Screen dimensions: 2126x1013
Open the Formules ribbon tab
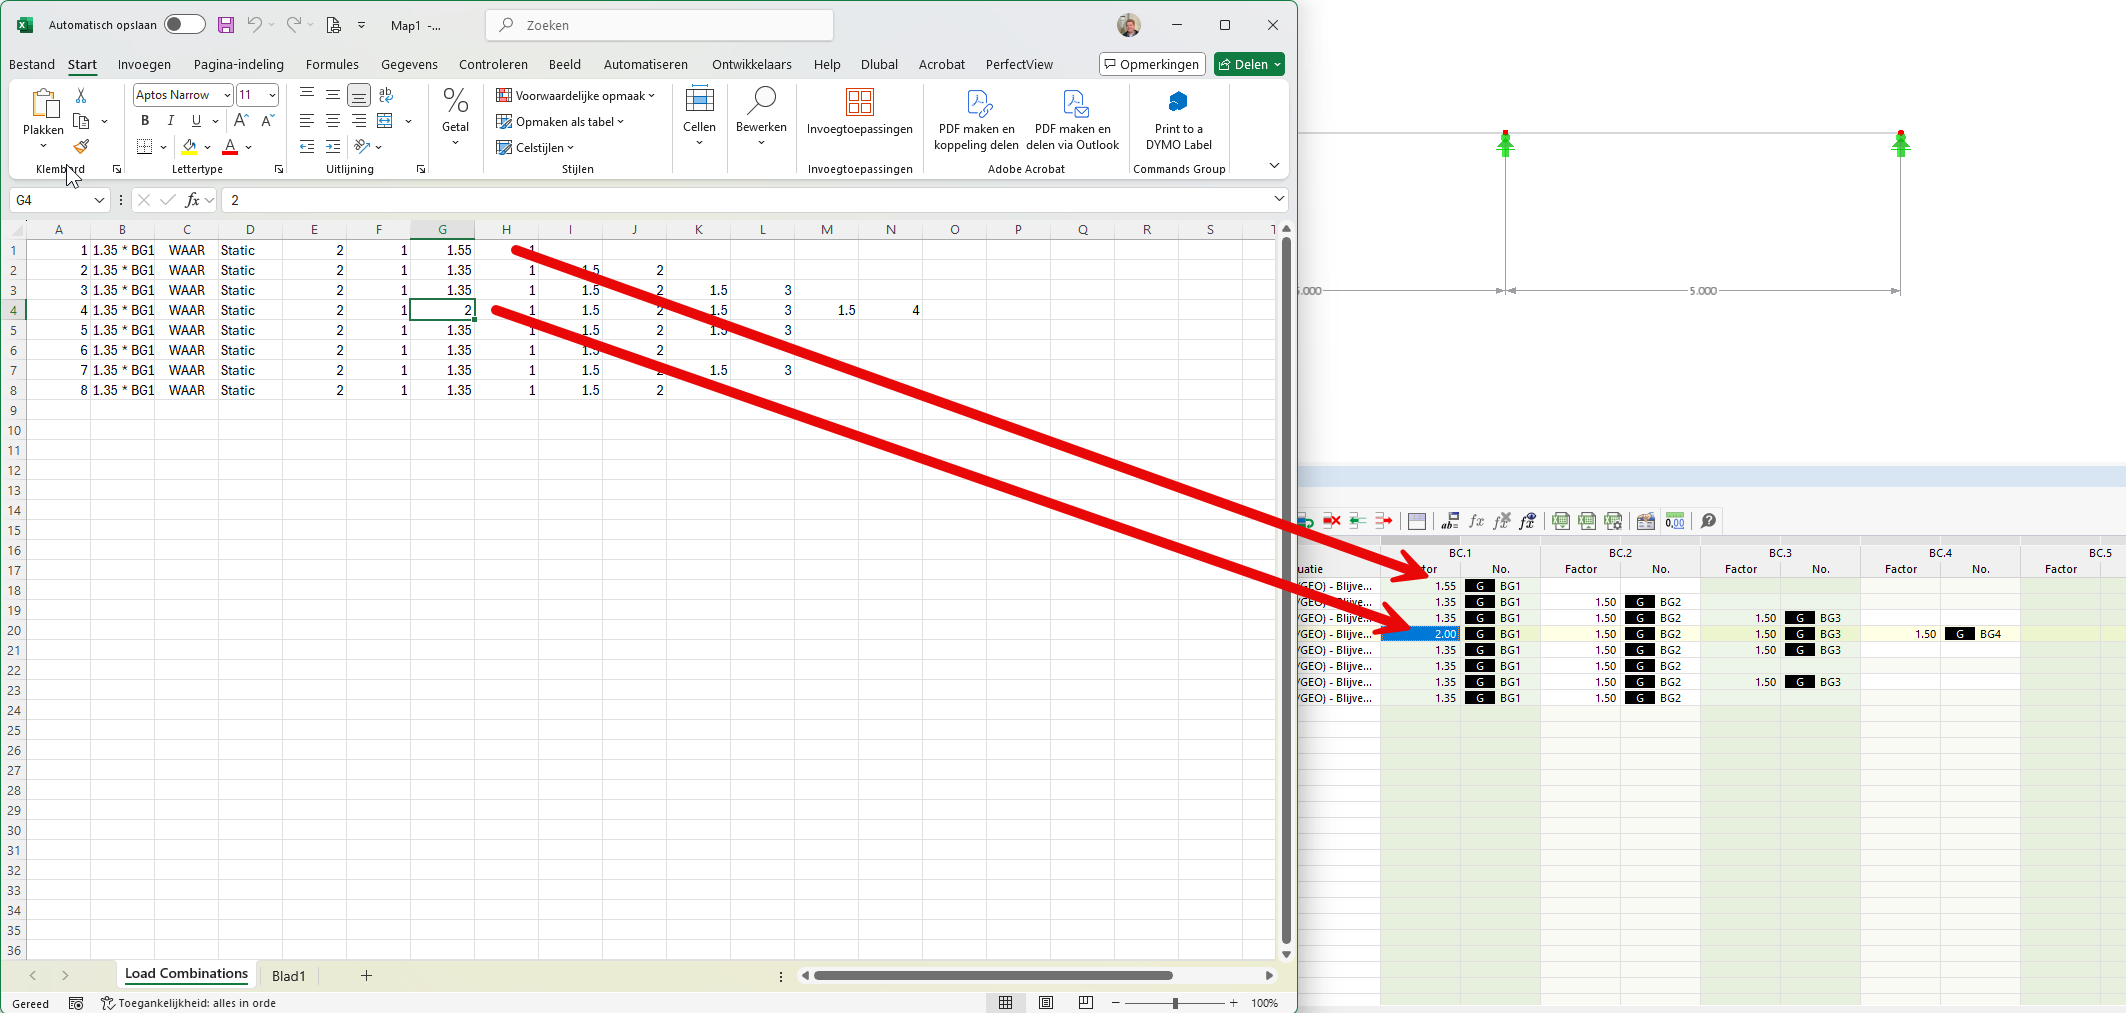332,64
